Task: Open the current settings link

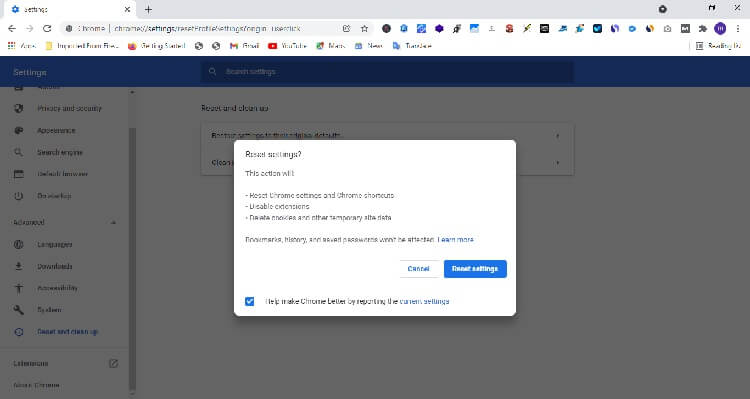Action: [x=424, y=301]
